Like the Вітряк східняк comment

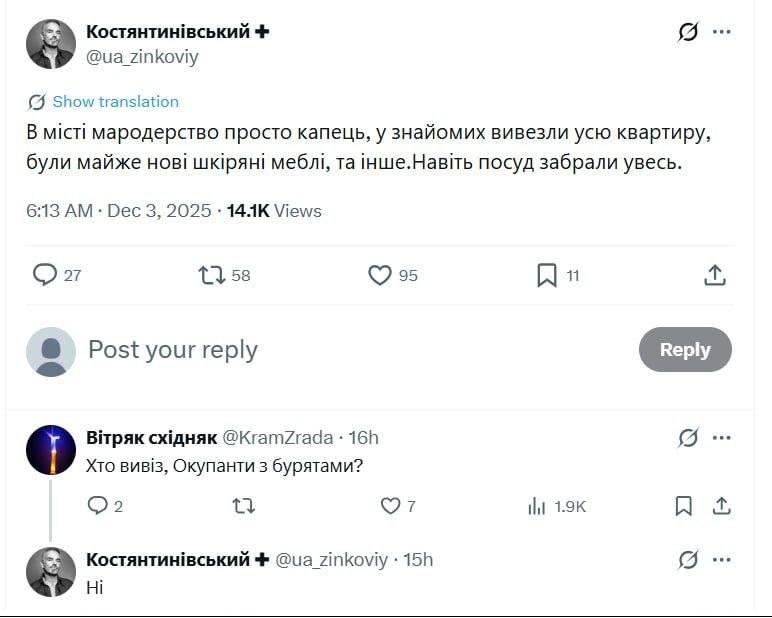click(391, 506)
